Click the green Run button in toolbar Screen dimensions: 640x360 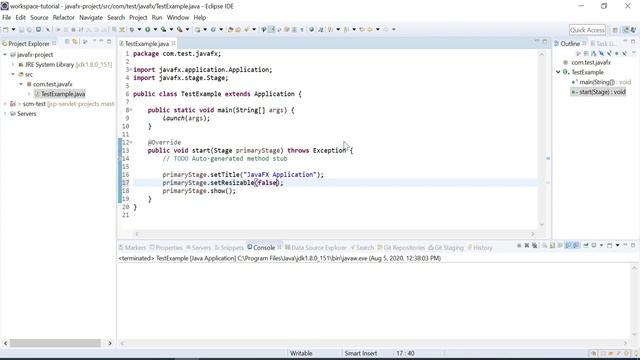coord(147,29)
